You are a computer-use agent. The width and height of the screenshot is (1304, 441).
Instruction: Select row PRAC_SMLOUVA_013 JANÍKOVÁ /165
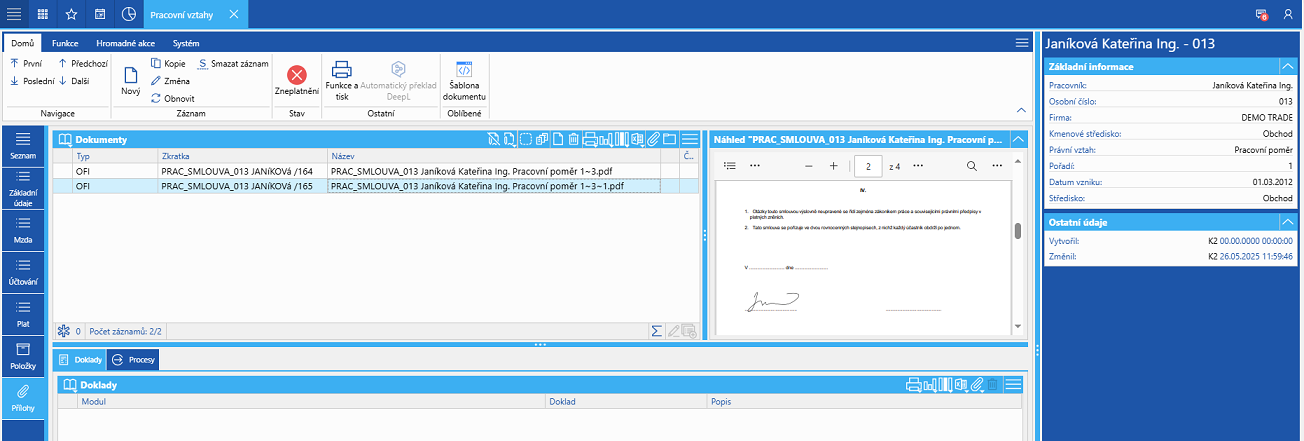(x=376, y=186)
